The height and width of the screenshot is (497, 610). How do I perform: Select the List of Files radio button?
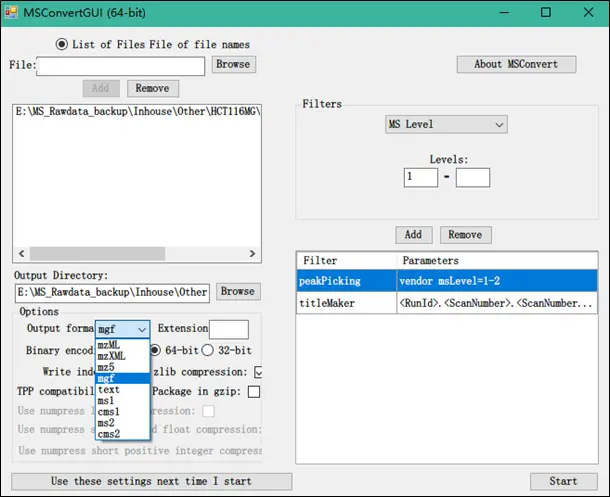pyautogui.click(x=61, y=44)
